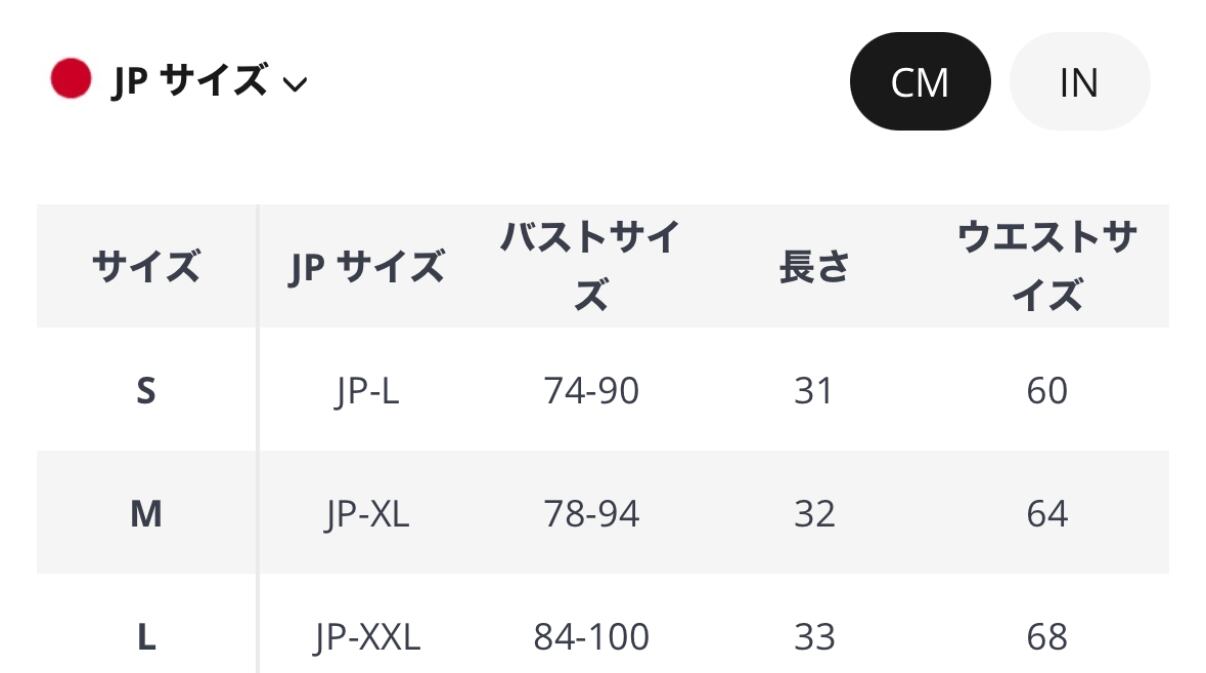1206x673 pixels.
Task: Select the S size row label
Action: [146, 390]
